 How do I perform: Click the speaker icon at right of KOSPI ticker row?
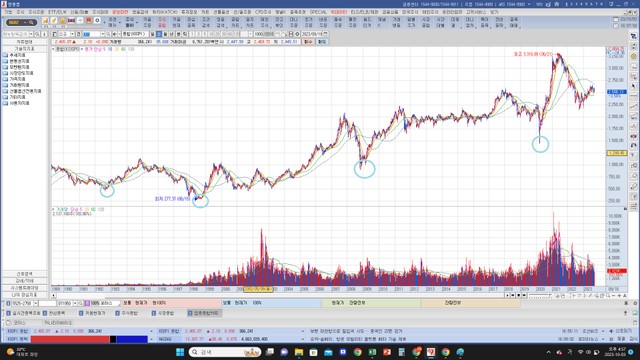tap(611, 331)
